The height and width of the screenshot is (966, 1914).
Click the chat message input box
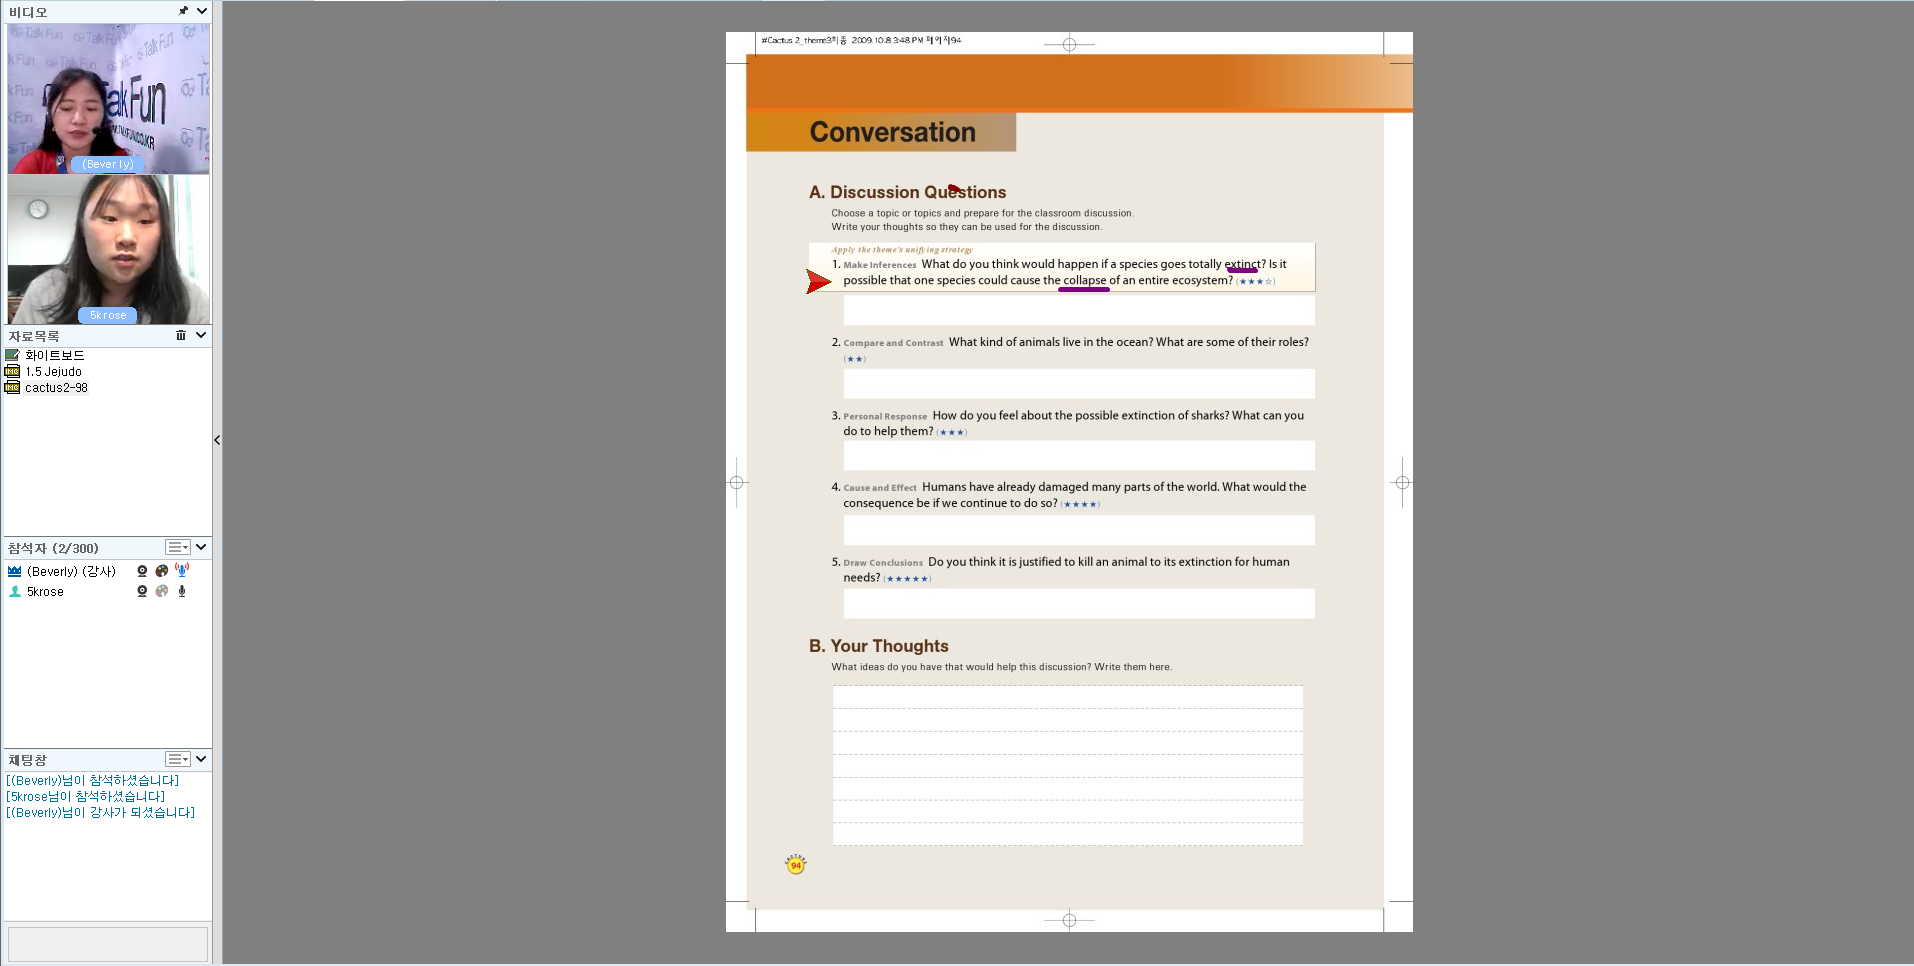[108, 944]
